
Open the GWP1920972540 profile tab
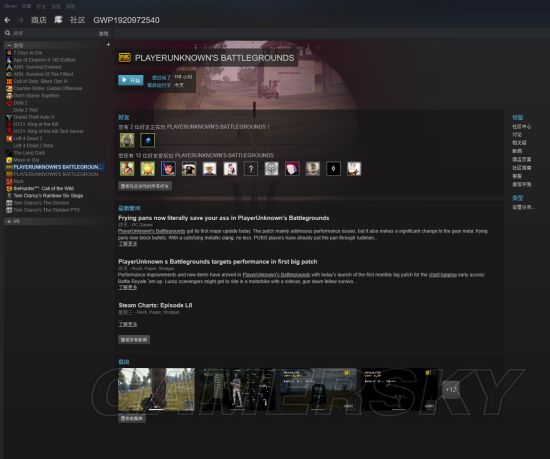pyautogui.click(x=126, y=20)
